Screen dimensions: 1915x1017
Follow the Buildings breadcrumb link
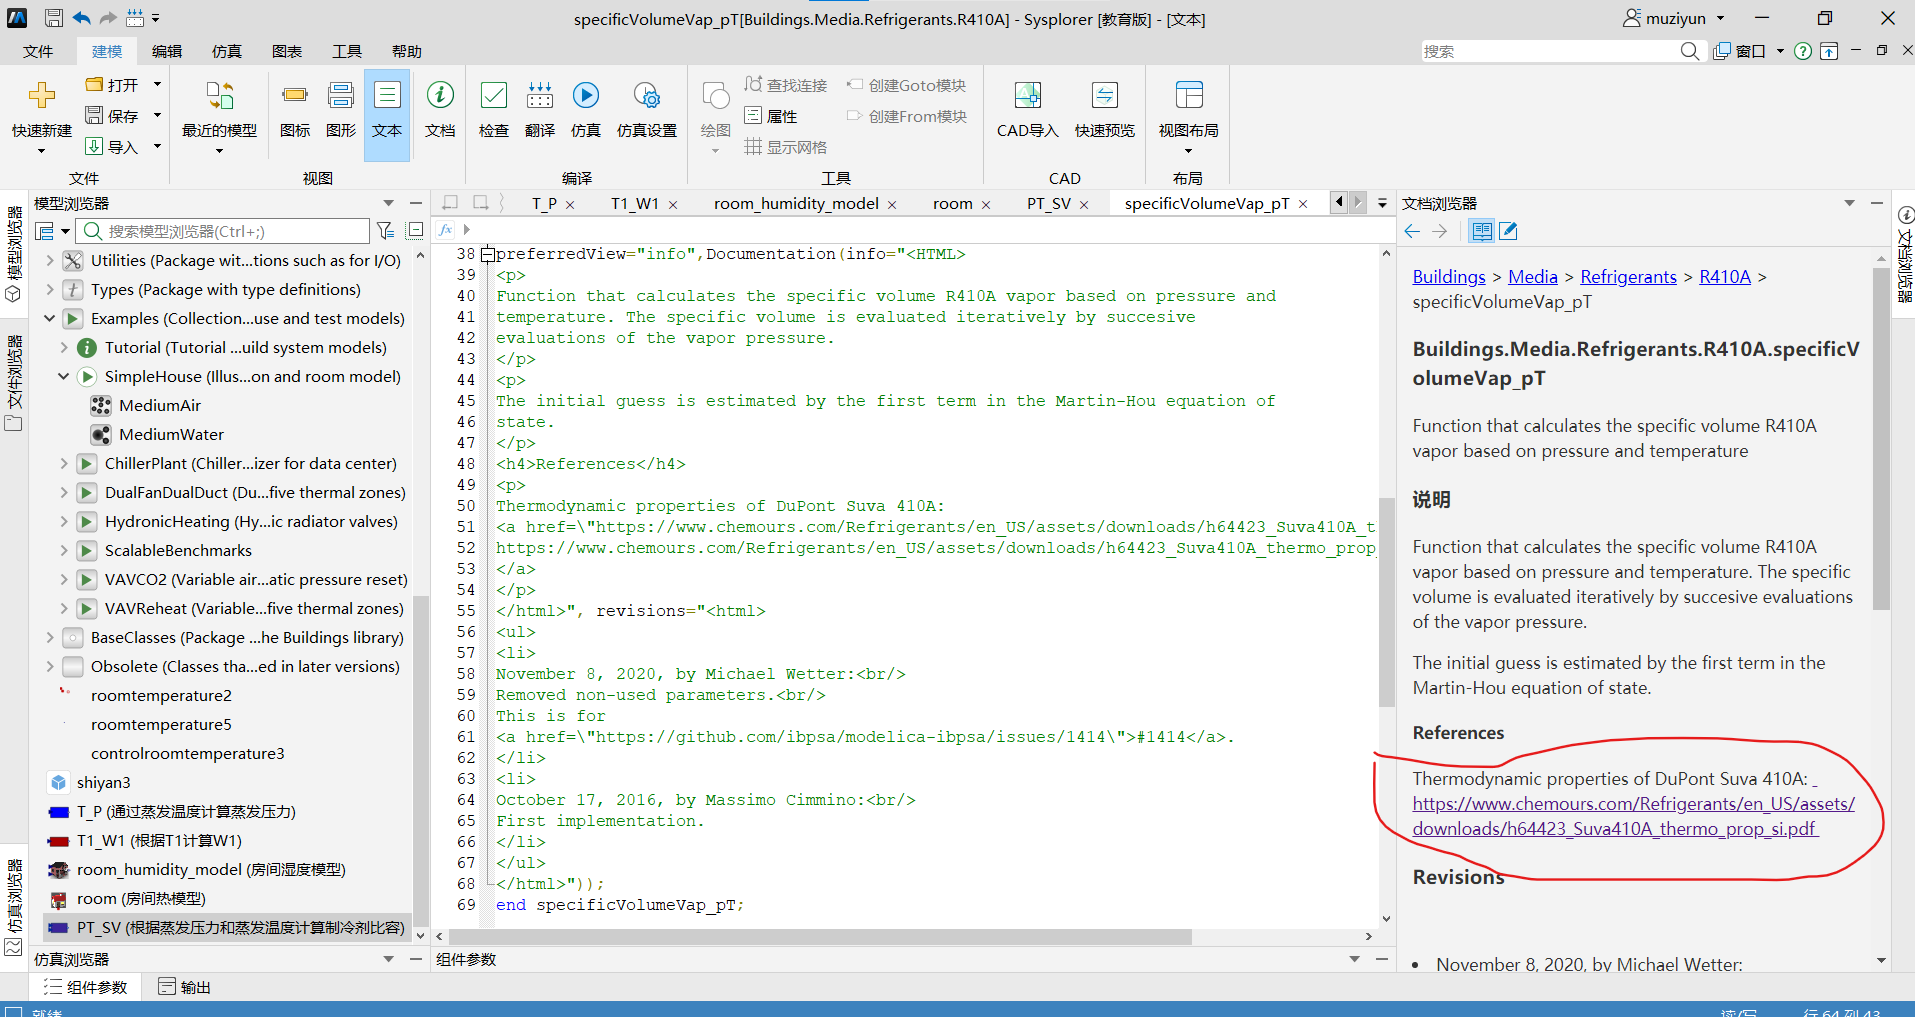click(1449, 276)
